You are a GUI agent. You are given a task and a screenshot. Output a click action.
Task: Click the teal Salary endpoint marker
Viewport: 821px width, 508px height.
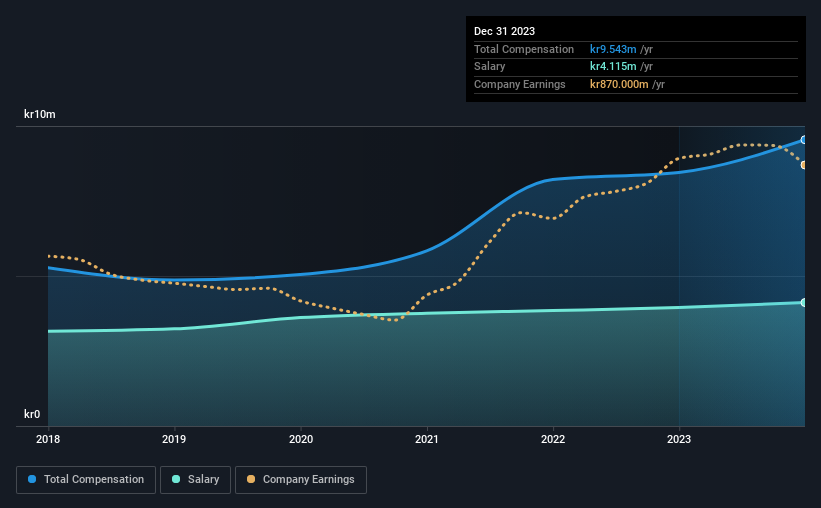pyautogui.click(x=804, y=302)
